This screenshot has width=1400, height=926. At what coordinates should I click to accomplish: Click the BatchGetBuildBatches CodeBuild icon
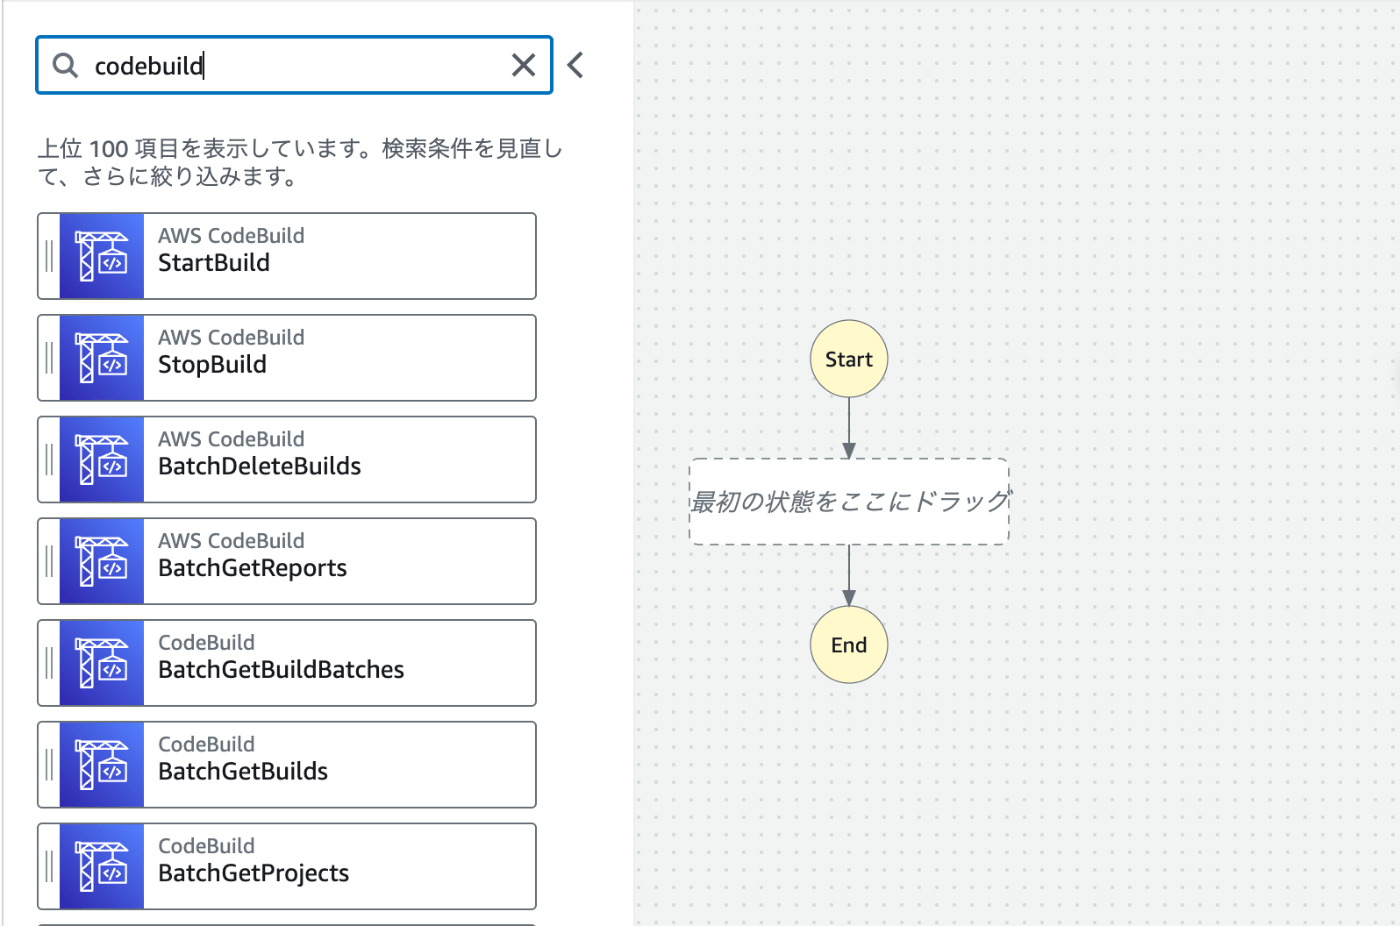pos(102,663)
